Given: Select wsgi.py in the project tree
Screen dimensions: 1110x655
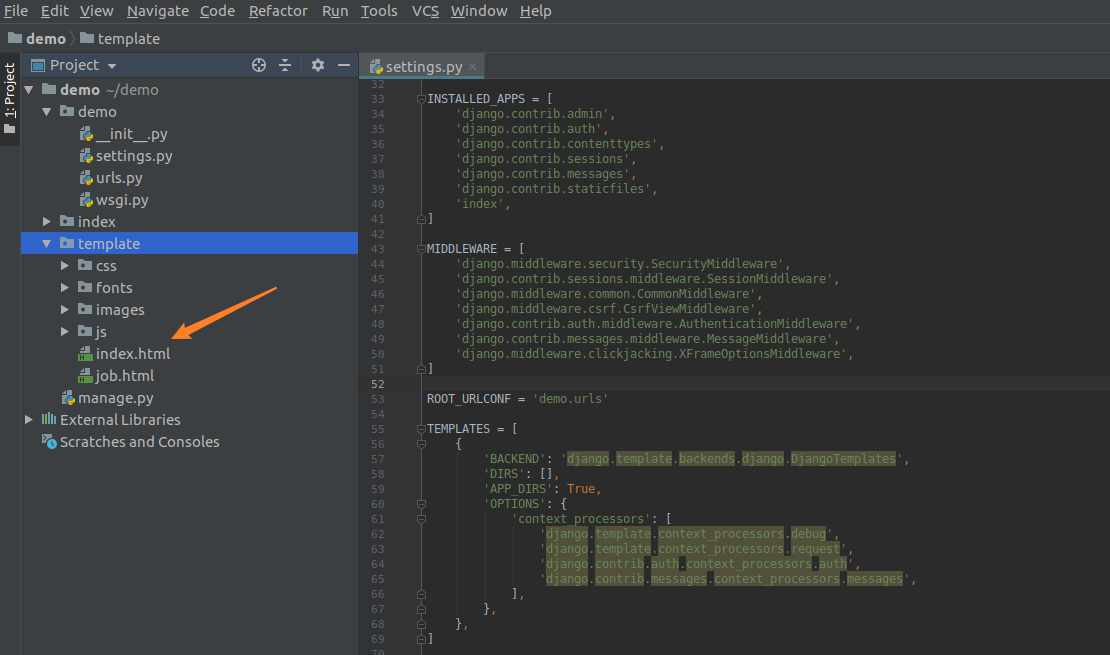Looking at the screenshot, I should 122,200.
